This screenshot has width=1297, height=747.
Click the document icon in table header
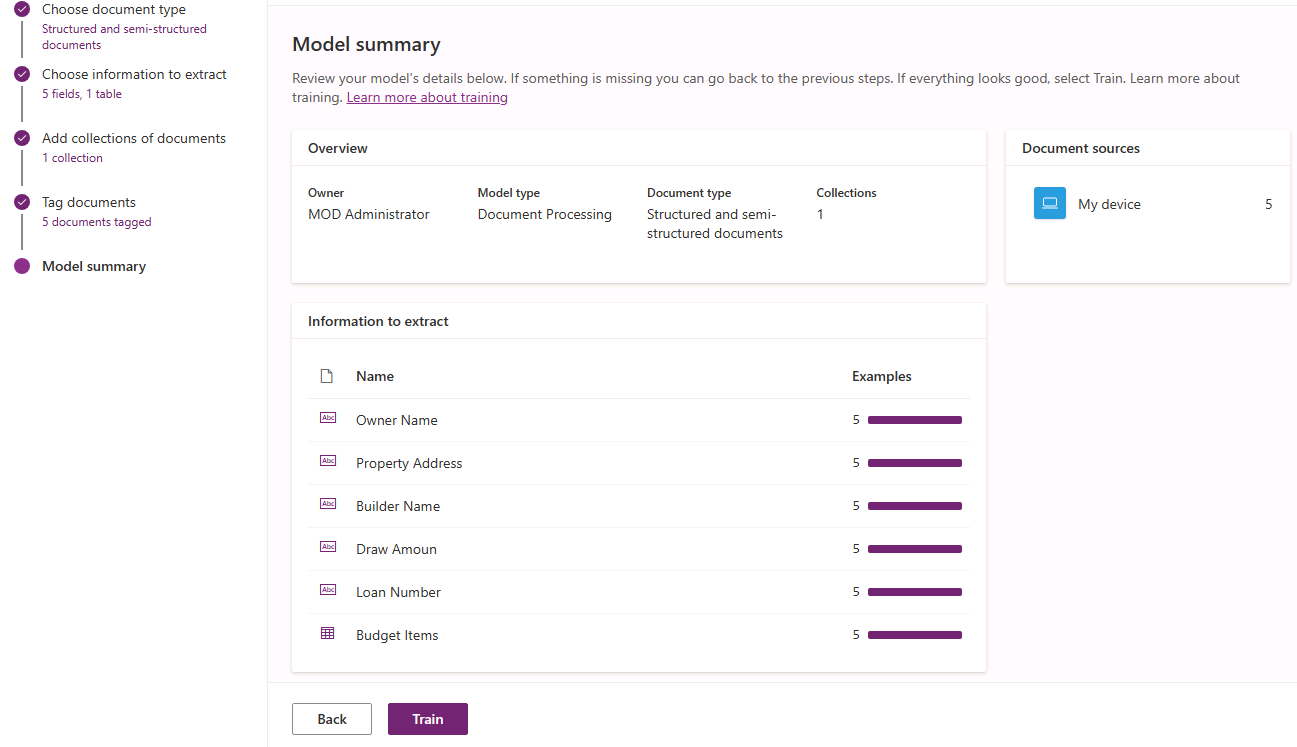click(x=326, y=377)
